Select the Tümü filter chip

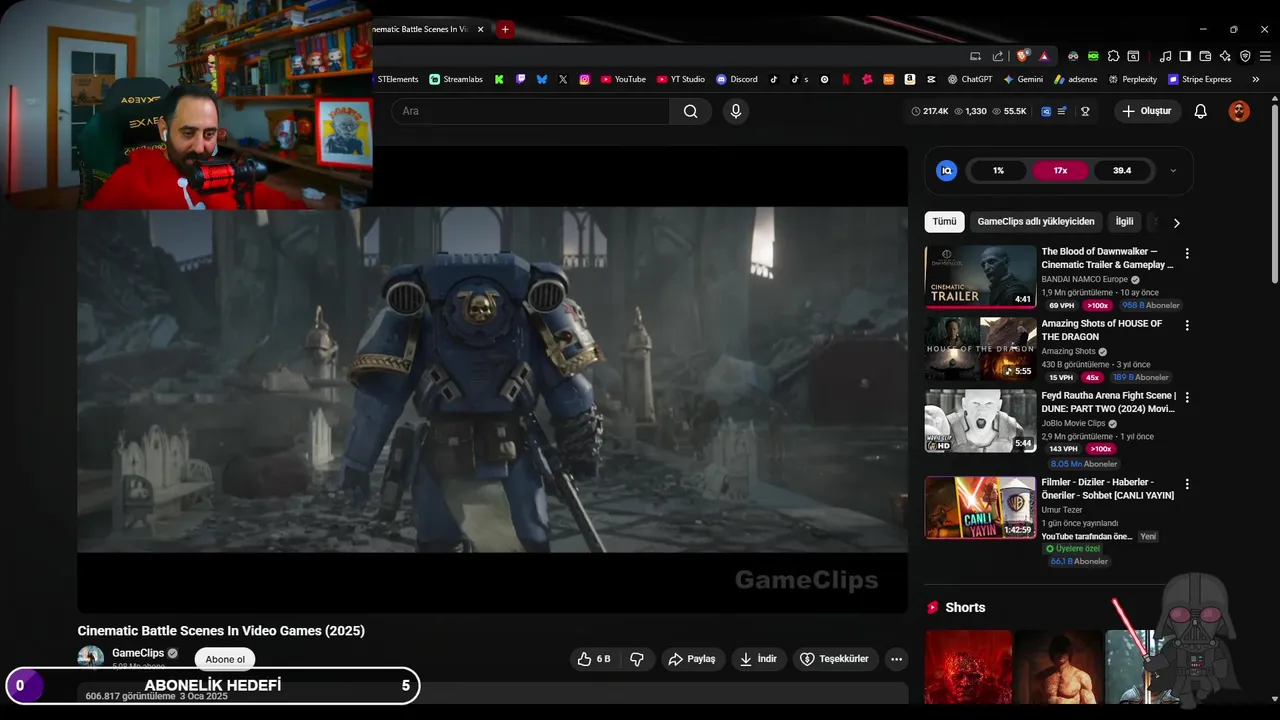coord(944,222)
